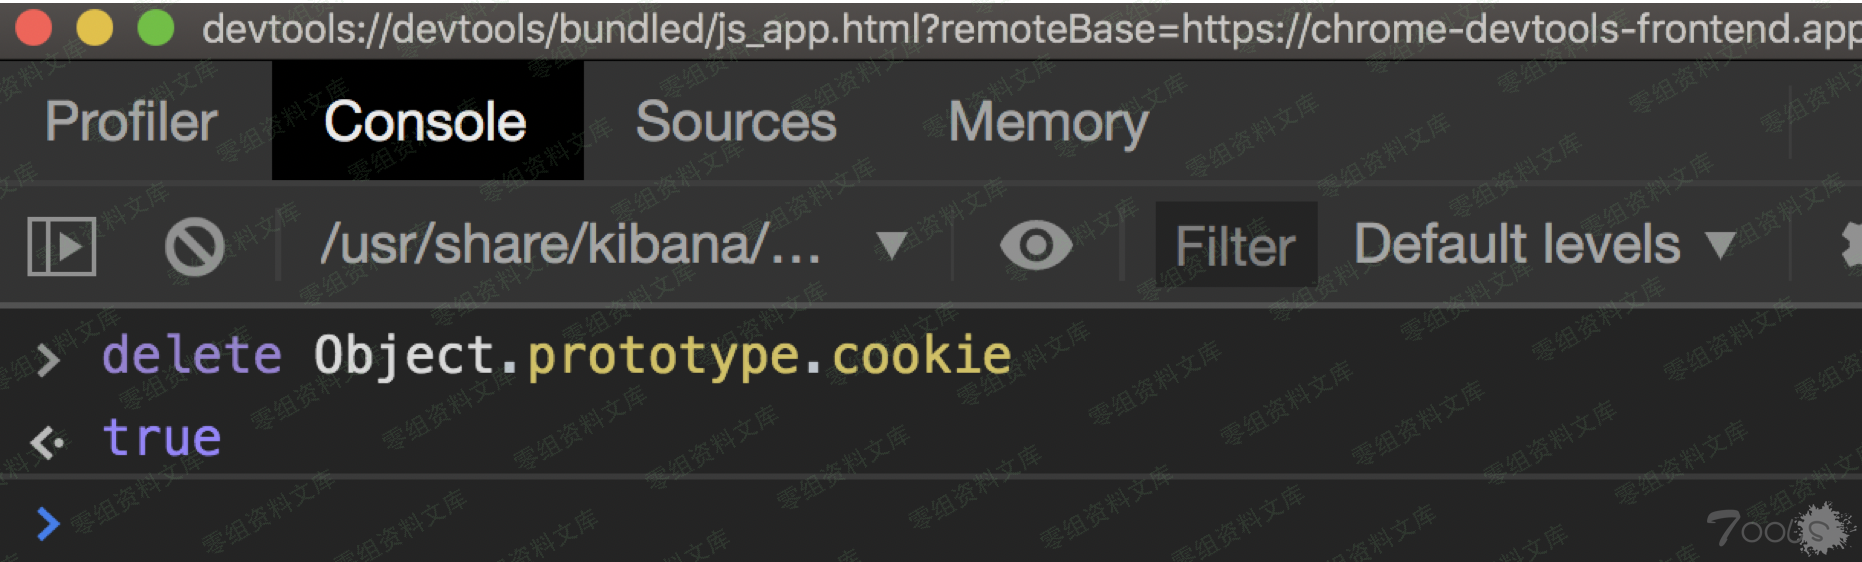1862x562 pixels.
Task: Go to the Memory tab
Action: click(1048, 122)
